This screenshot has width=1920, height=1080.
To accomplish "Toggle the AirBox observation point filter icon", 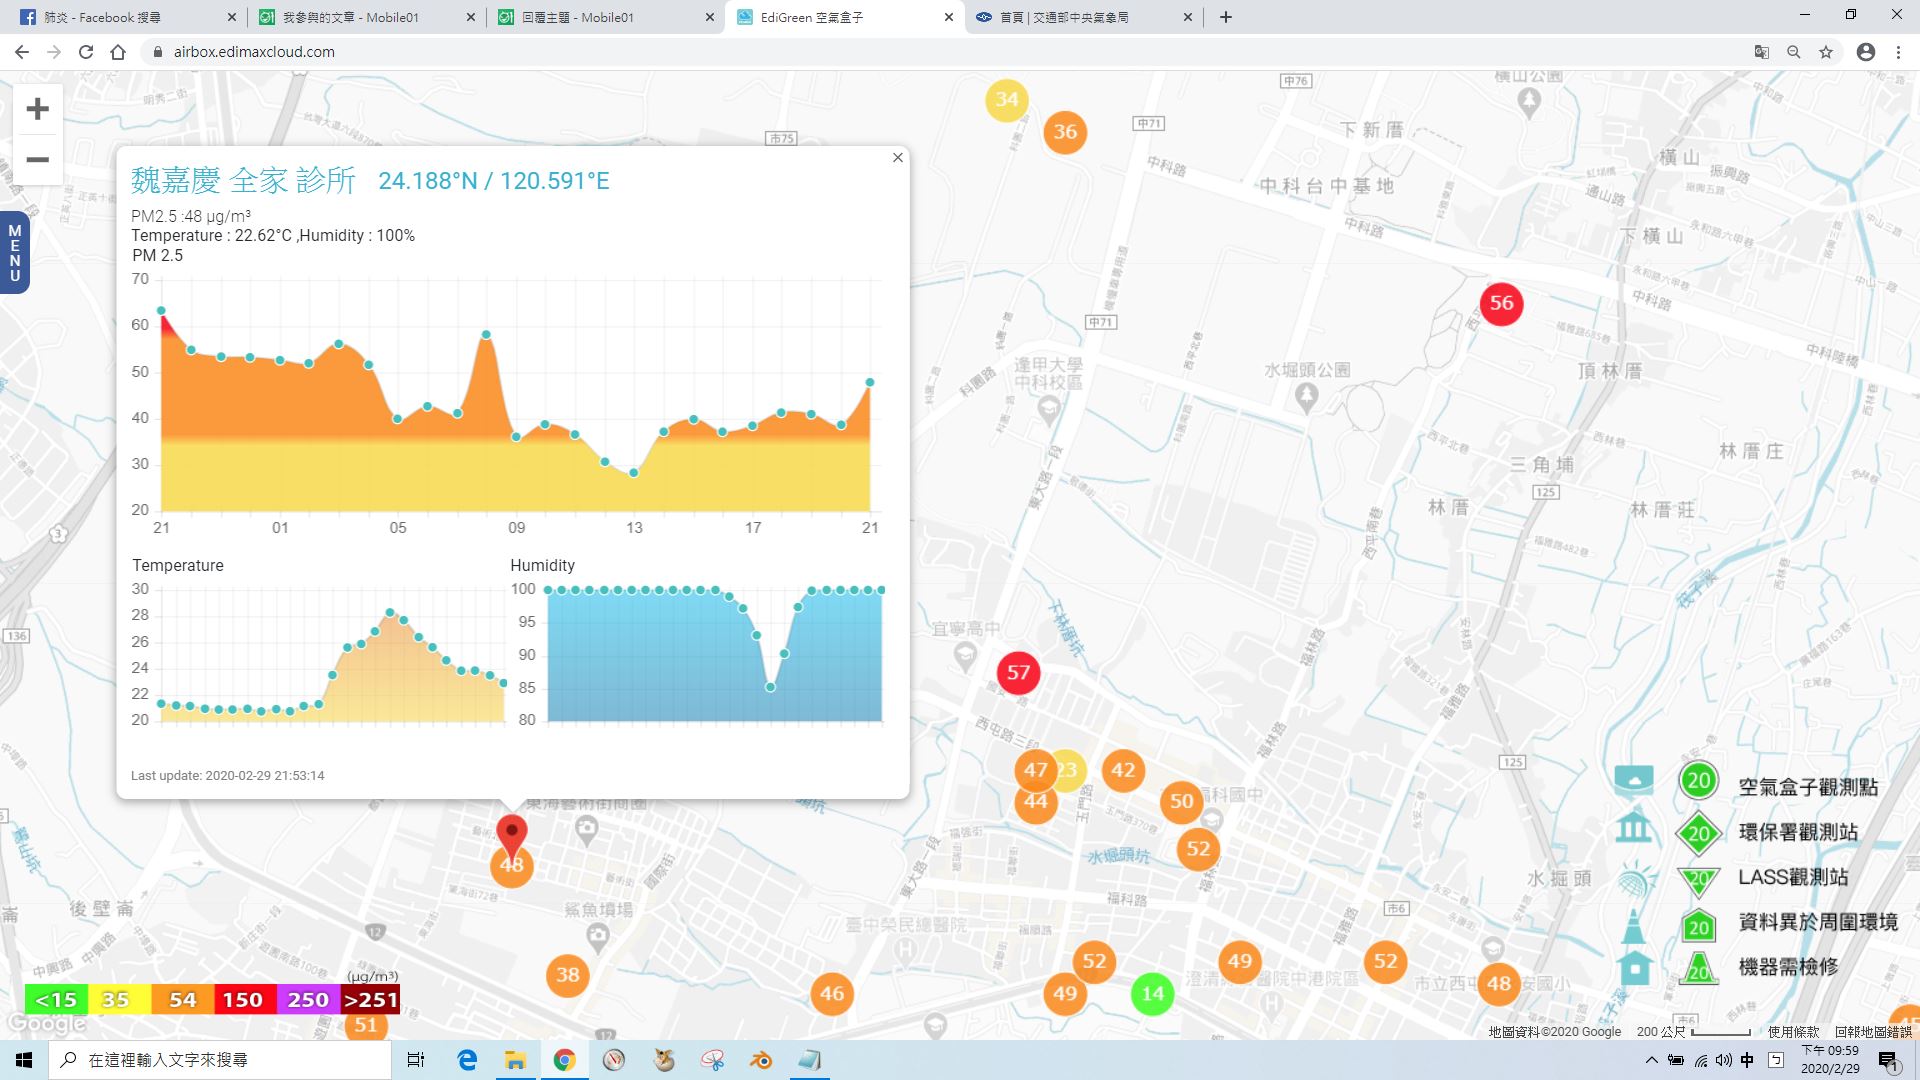I will pyautogui.click(x=1633, y=780).
